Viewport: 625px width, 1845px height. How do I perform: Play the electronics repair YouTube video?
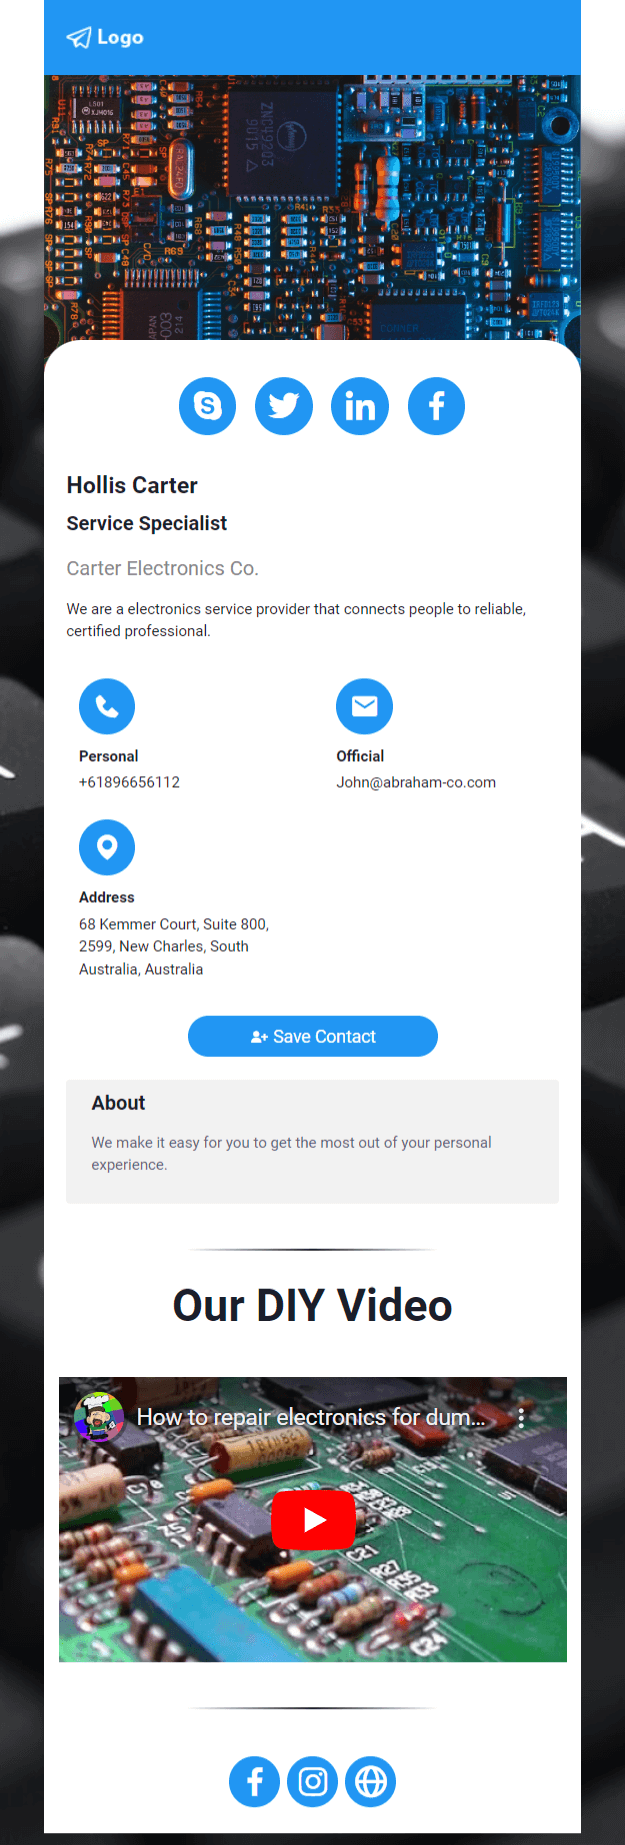click(313, 1520)
